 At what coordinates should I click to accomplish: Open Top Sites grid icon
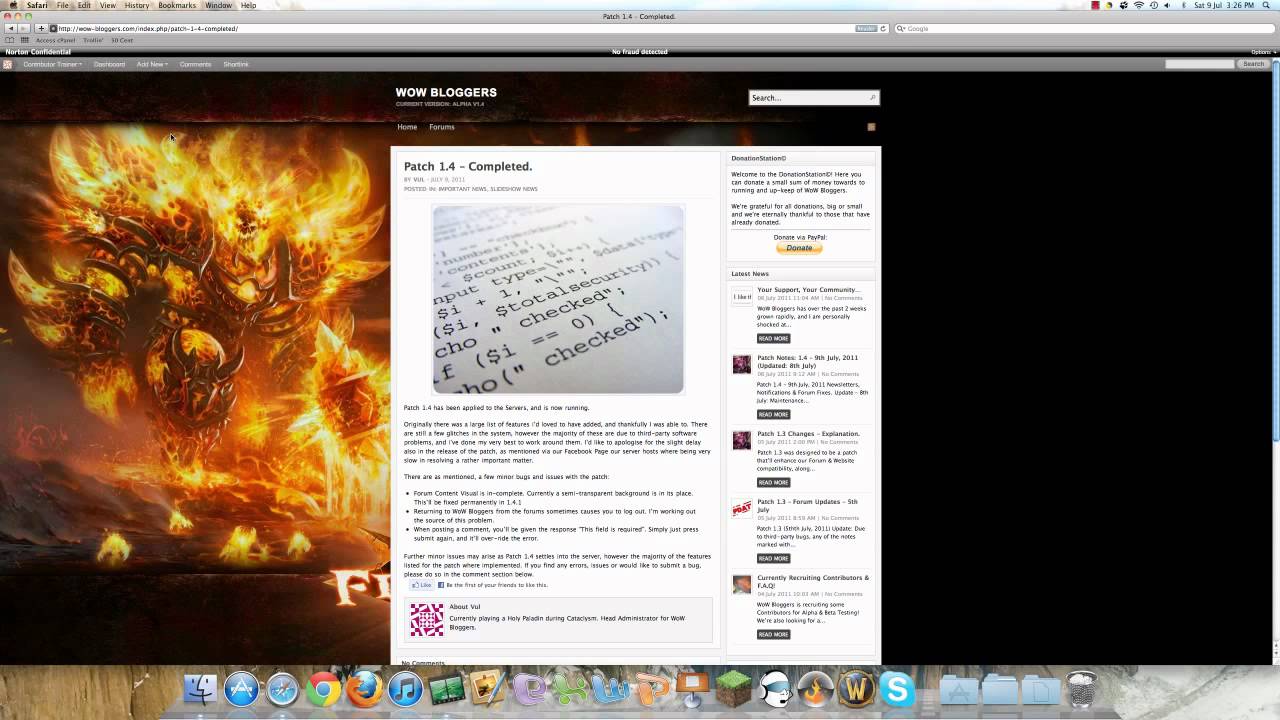tap(25, 40)
